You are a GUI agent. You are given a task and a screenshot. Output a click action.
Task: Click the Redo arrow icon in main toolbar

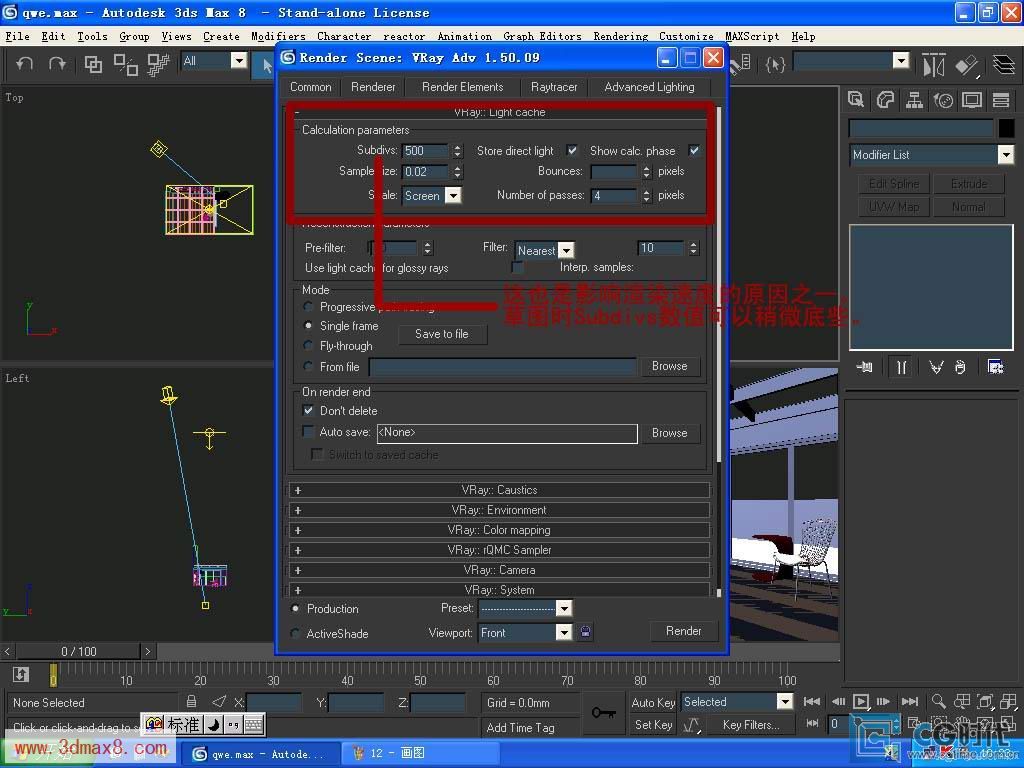[57, 63]
